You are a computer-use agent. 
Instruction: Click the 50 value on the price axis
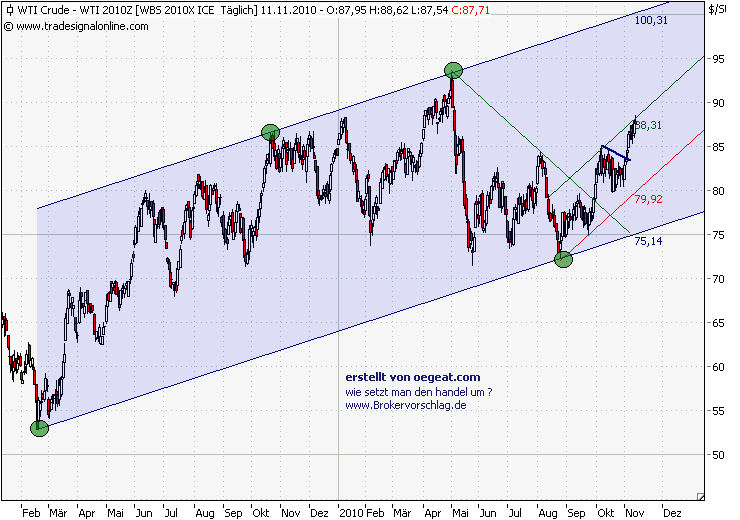point(718,455)
